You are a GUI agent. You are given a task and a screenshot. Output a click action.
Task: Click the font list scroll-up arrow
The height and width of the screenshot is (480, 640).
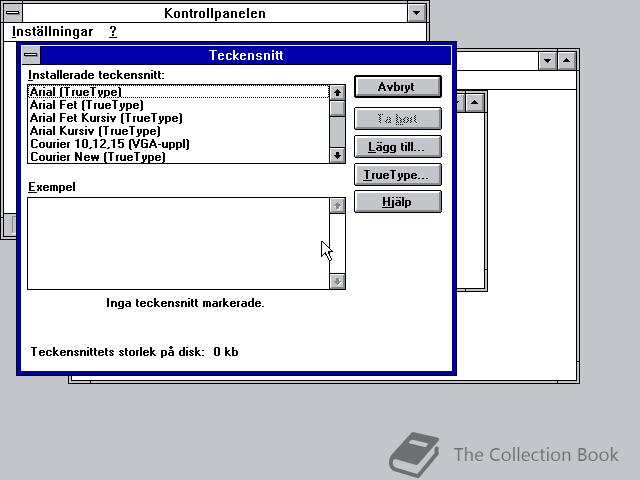(337, 93)
